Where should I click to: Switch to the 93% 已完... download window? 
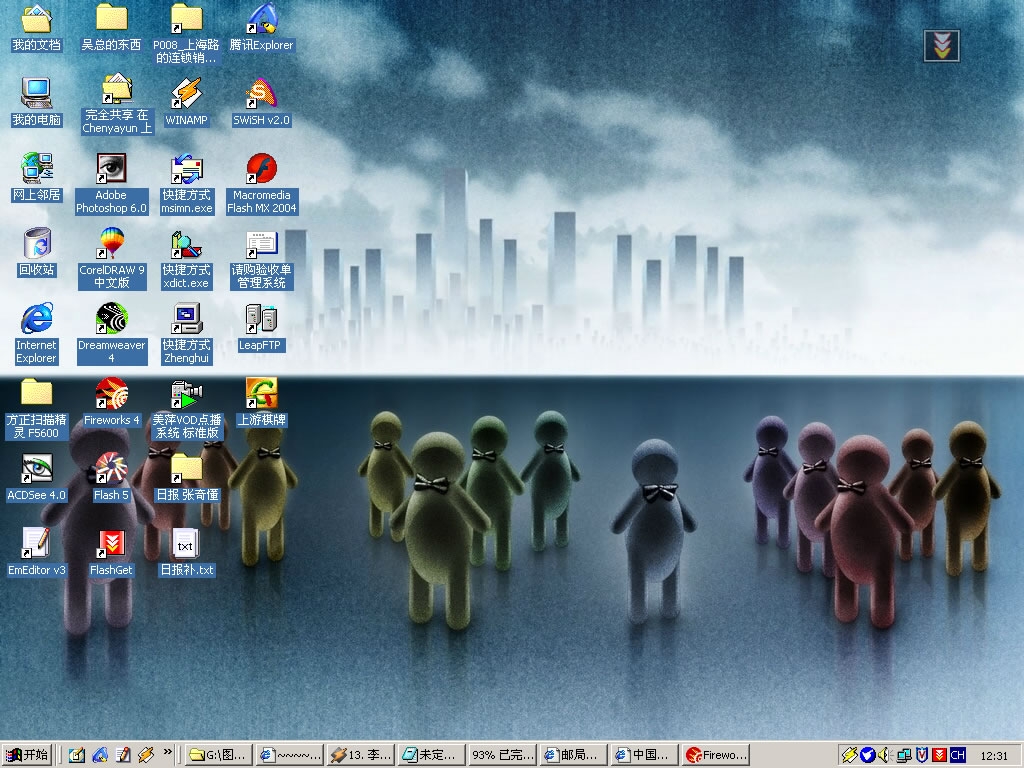point(502,755)
